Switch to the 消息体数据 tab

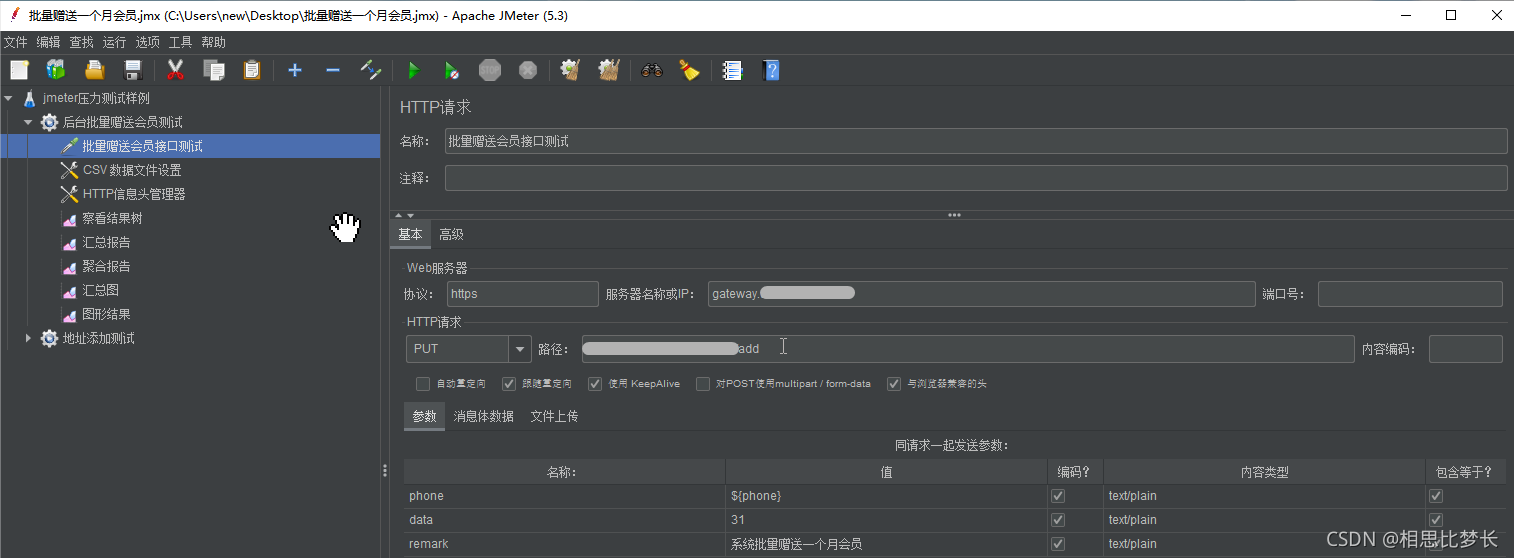pyautogui.click(x=483, y=416)
